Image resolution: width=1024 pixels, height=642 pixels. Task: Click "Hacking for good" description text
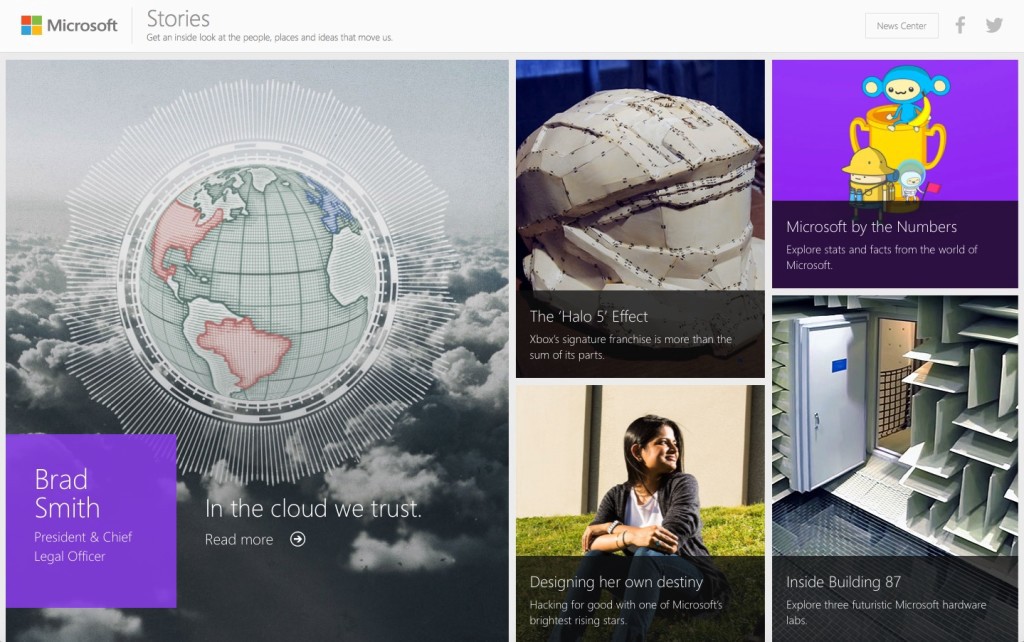tap(626, 613)
